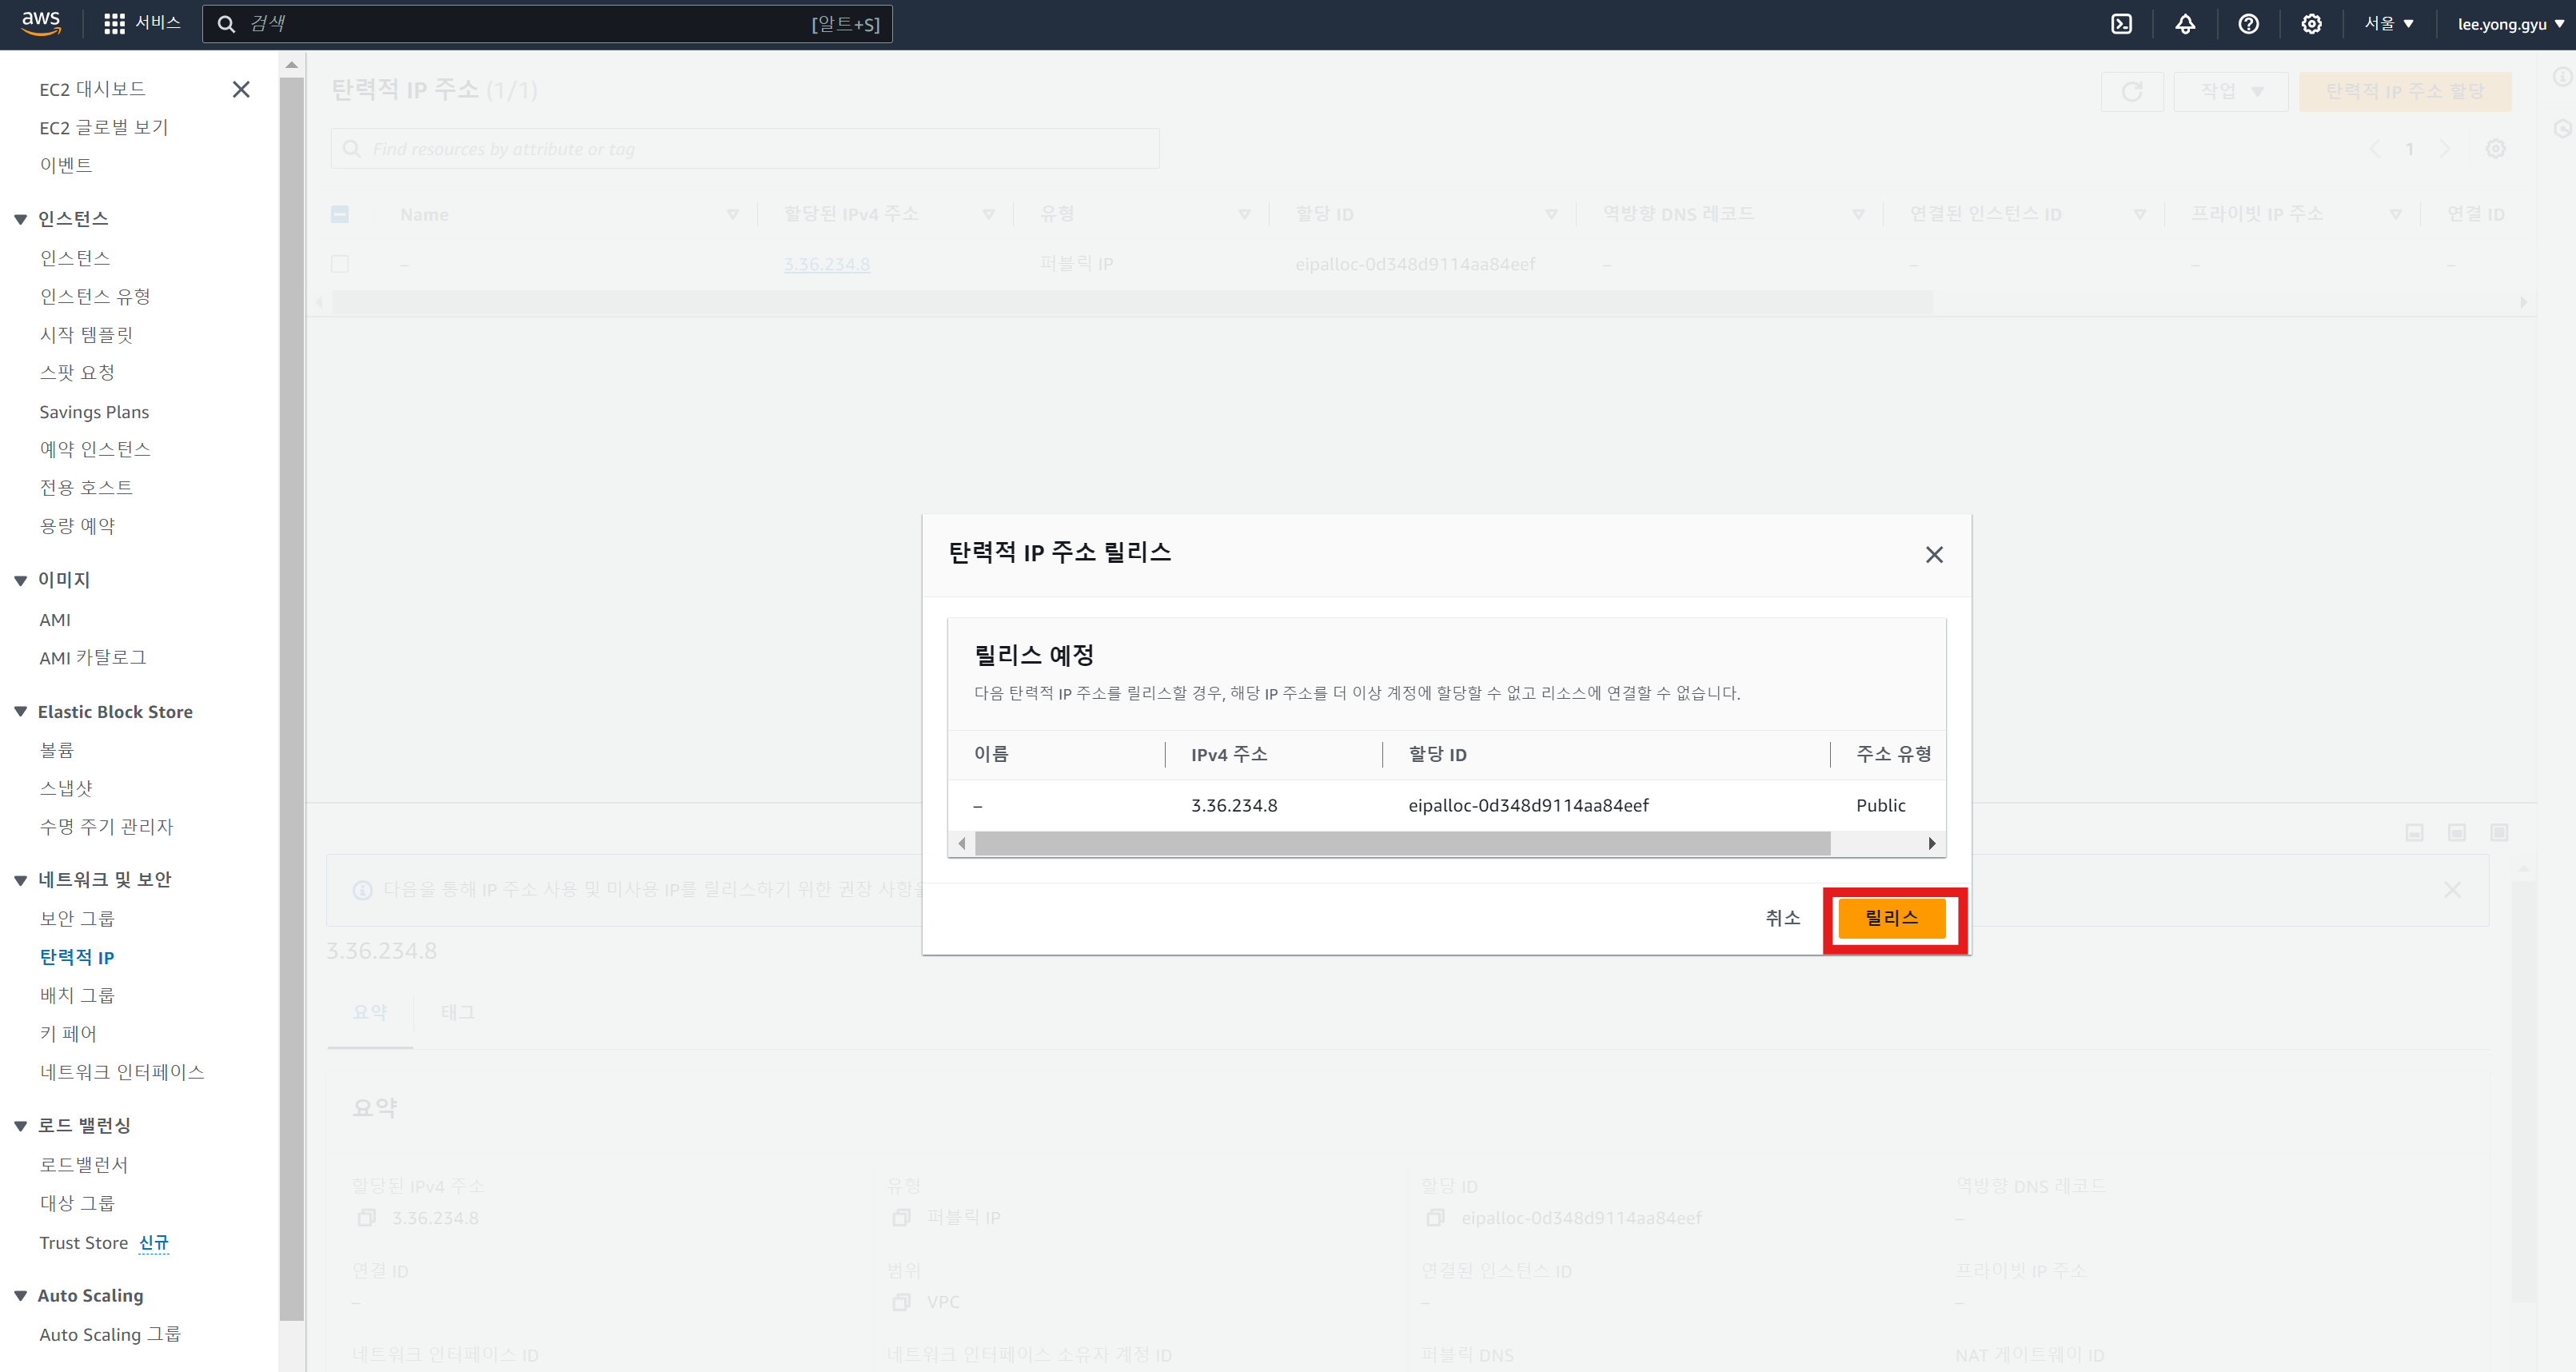Toggle the select-all checkbox in table header
This screenshot has width=2576, height=1372.
click(x=340, y=214)
